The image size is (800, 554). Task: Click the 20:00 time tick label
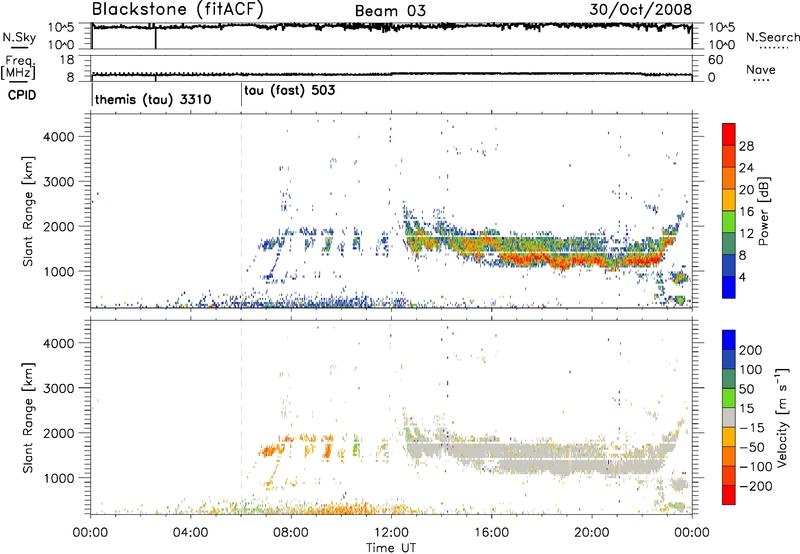point(591,533)
